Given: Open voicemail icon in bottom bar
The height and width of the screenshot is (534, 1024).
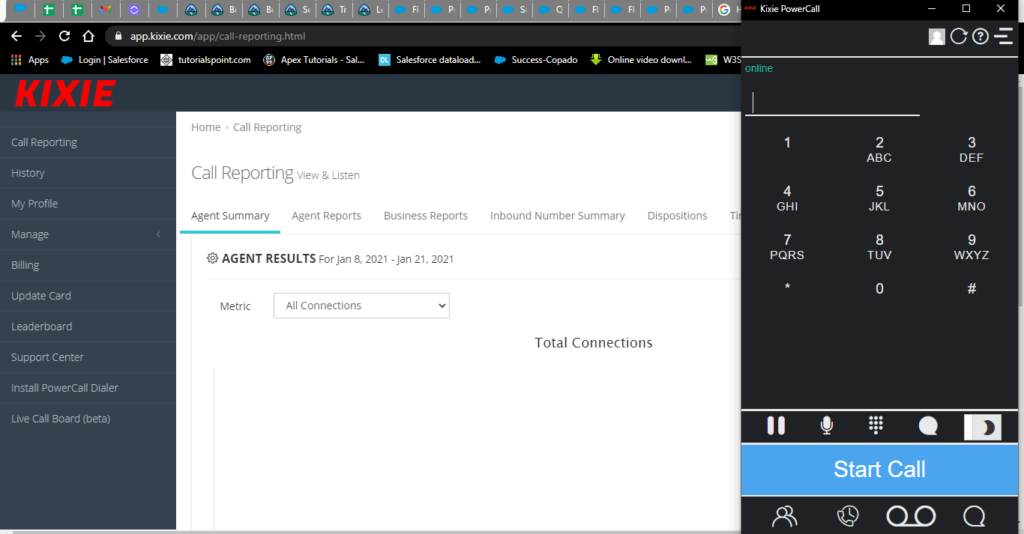Looking at the screenshot, I should [911, 516].
